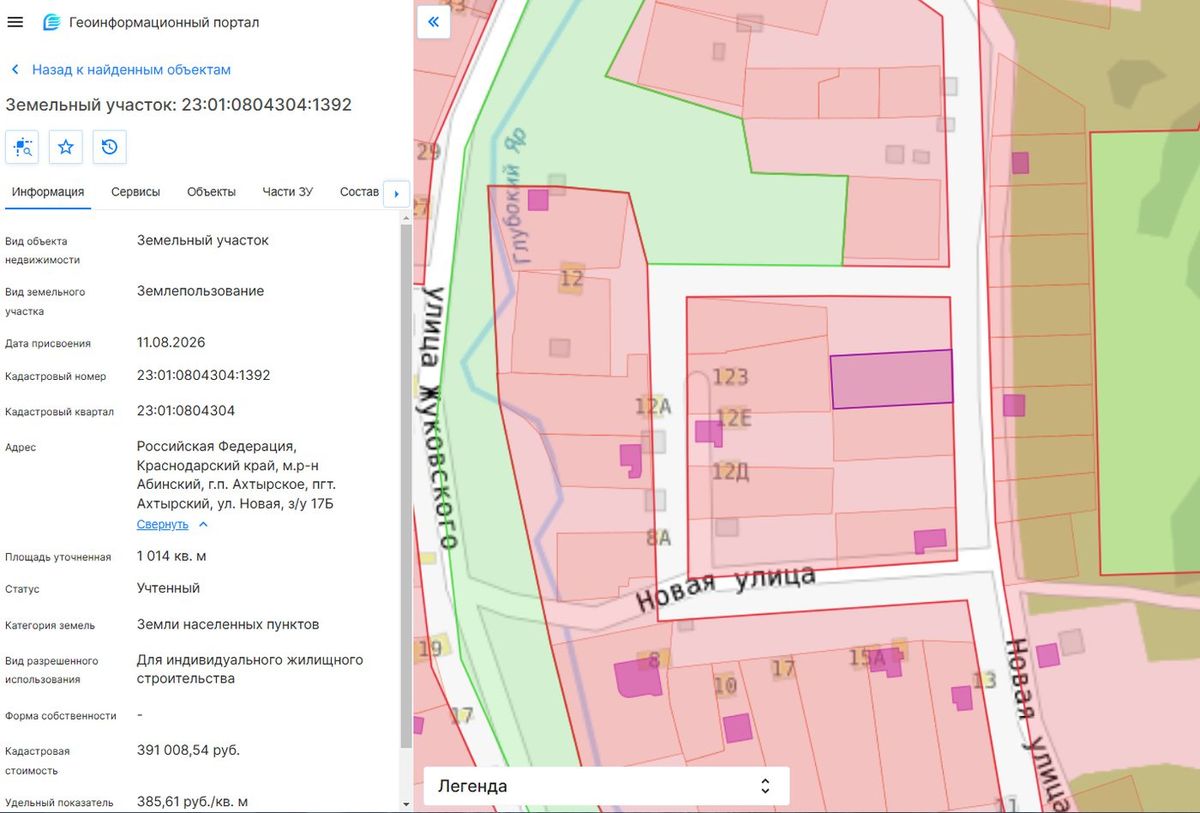Viewport: 1200px width, 813px height.
Task: Click the date value 11.08.2026
Action: click(x=171, y=342)
